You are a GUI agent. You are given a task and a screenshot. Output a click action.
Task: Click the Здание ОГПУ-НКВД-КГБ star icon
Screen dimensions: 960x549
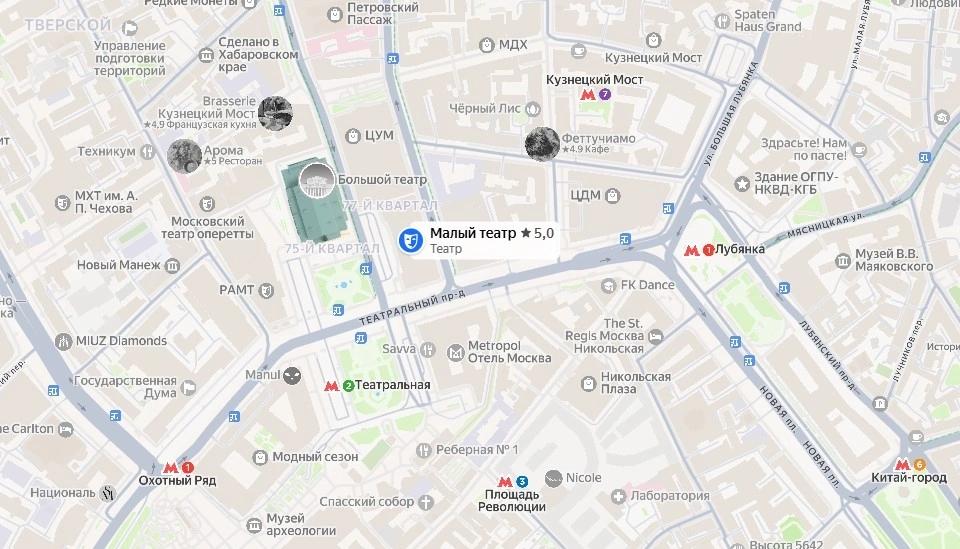pos(742,183)
